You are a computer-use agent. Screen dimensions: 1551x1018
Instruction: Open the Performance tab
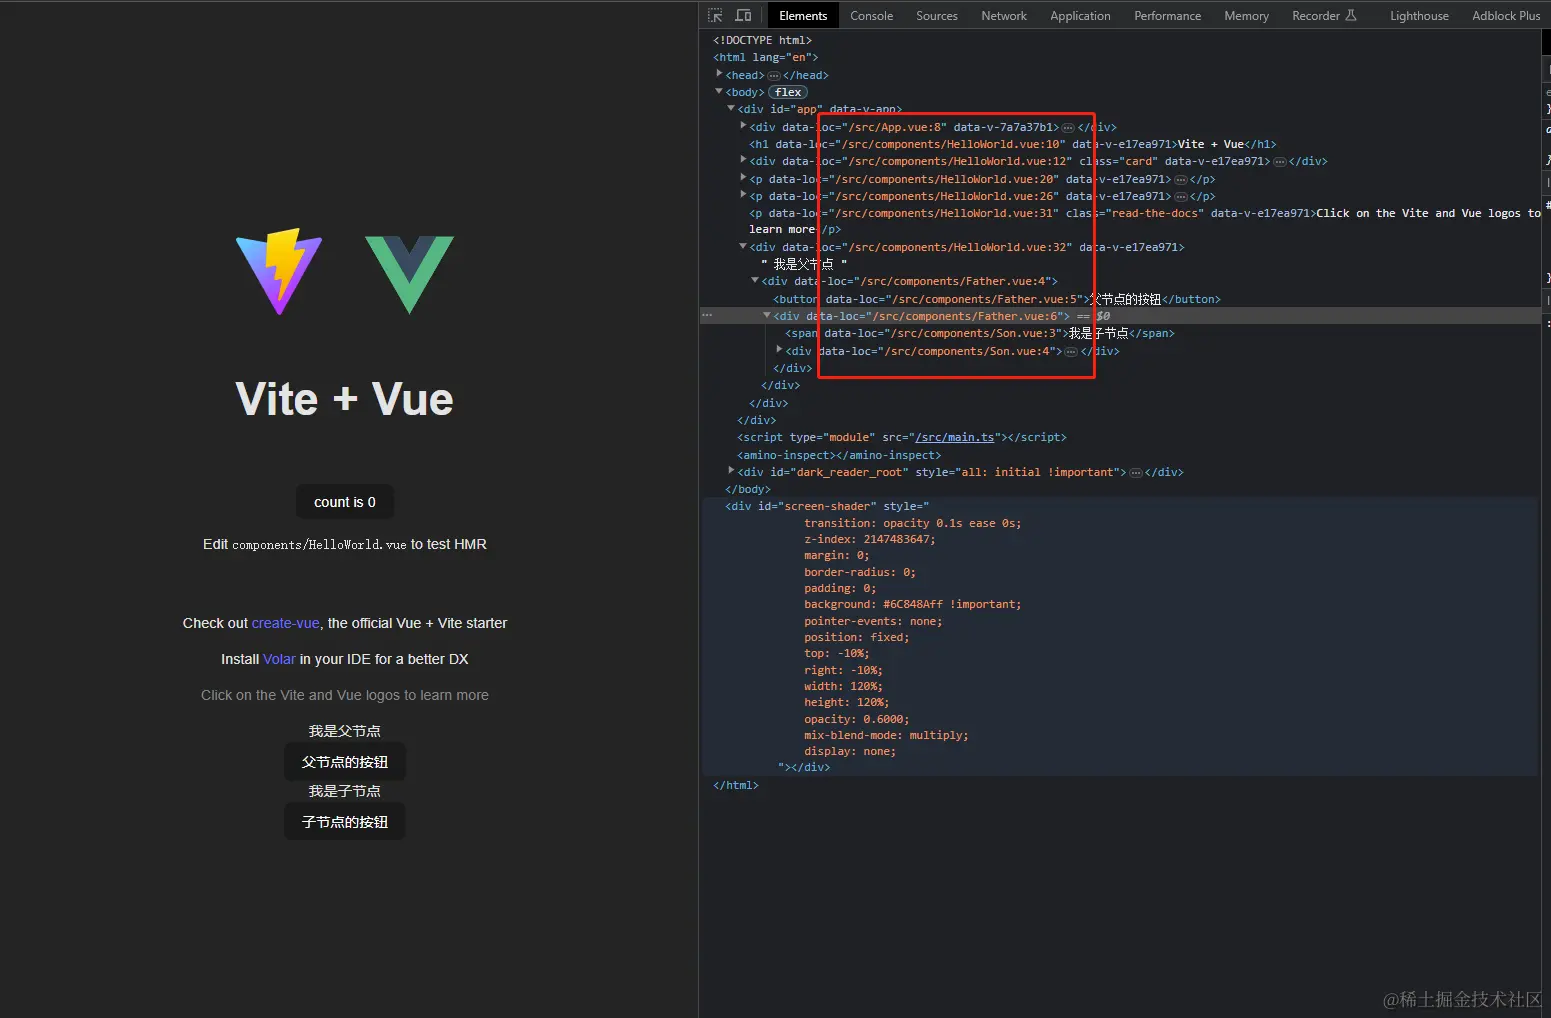(x=1167, y=16)
